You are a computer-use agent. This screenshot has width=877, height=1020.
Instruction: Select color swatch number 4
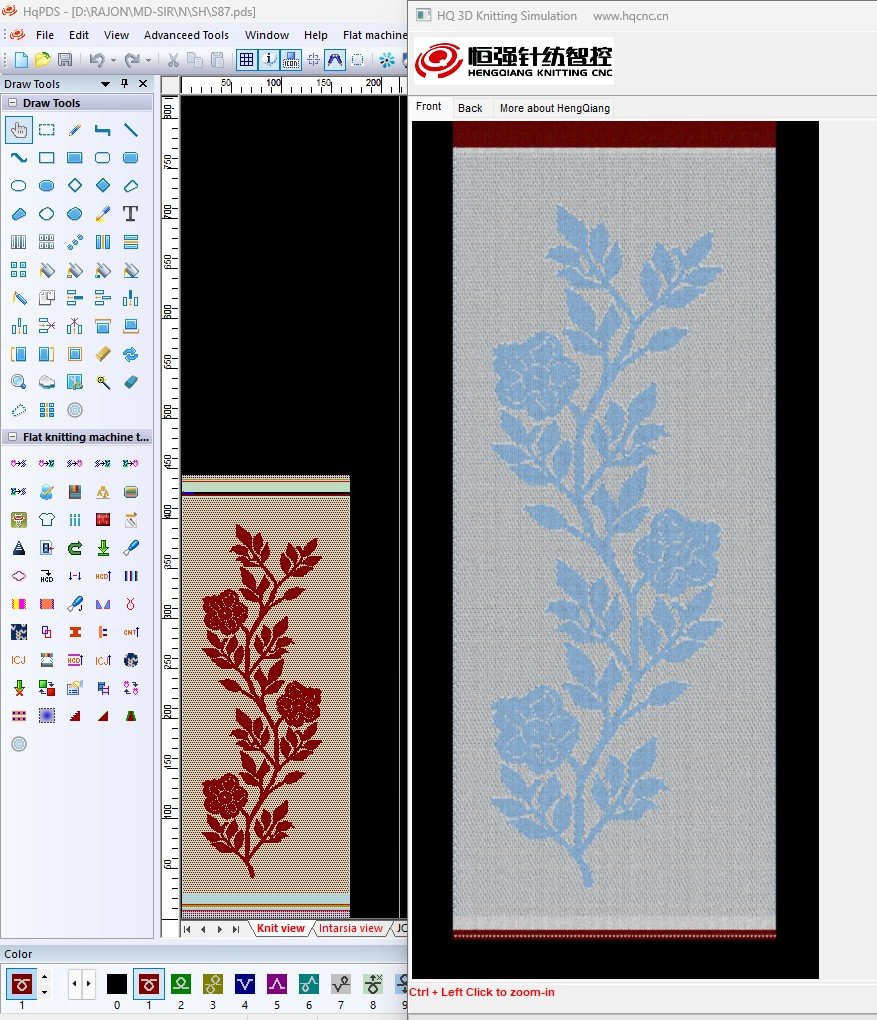point(245,984)
